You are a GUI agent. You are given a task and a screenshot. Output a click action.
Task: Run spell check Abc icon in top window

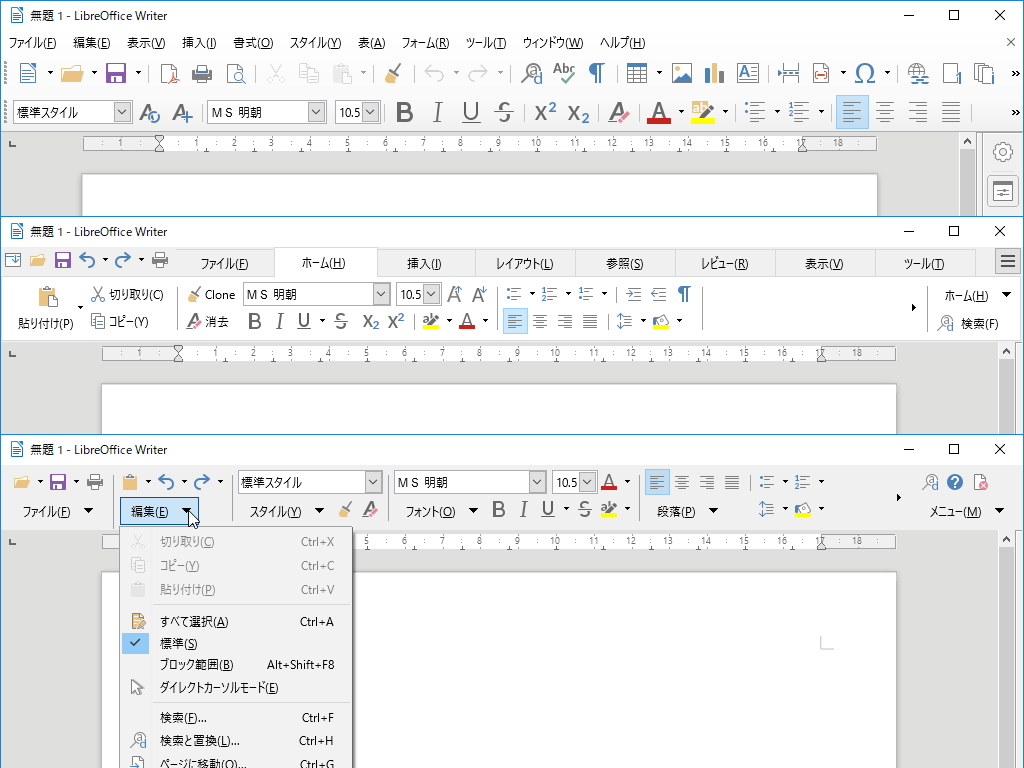click(x=564, y=73)
